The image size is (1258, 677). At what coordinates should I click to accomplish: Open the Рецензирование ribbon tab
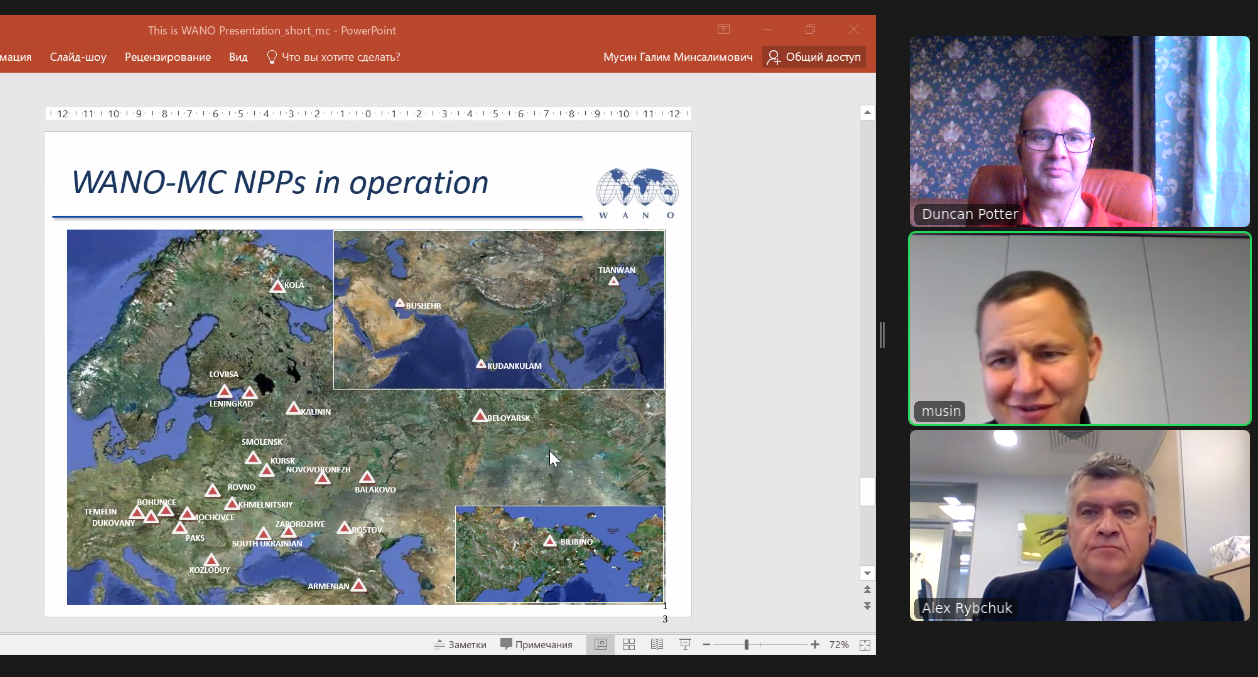167,57
